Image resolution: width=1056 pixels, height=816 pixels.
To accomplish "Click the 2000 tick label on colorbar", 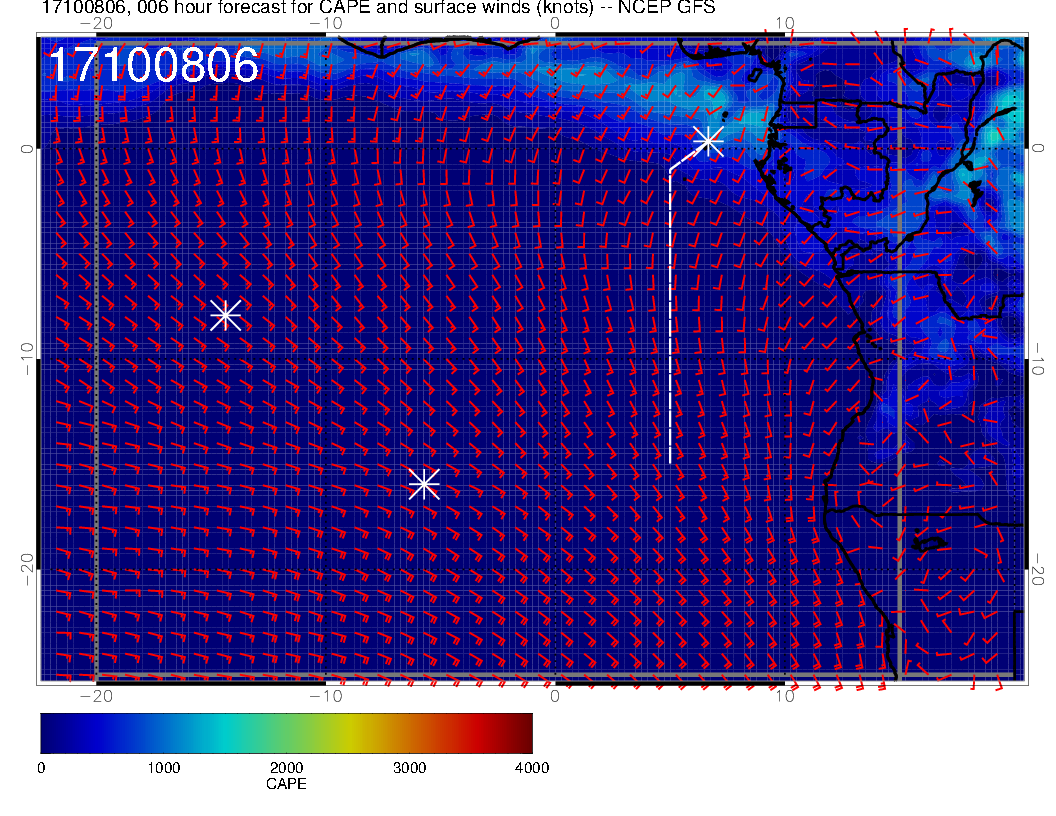I will point(286,767).
